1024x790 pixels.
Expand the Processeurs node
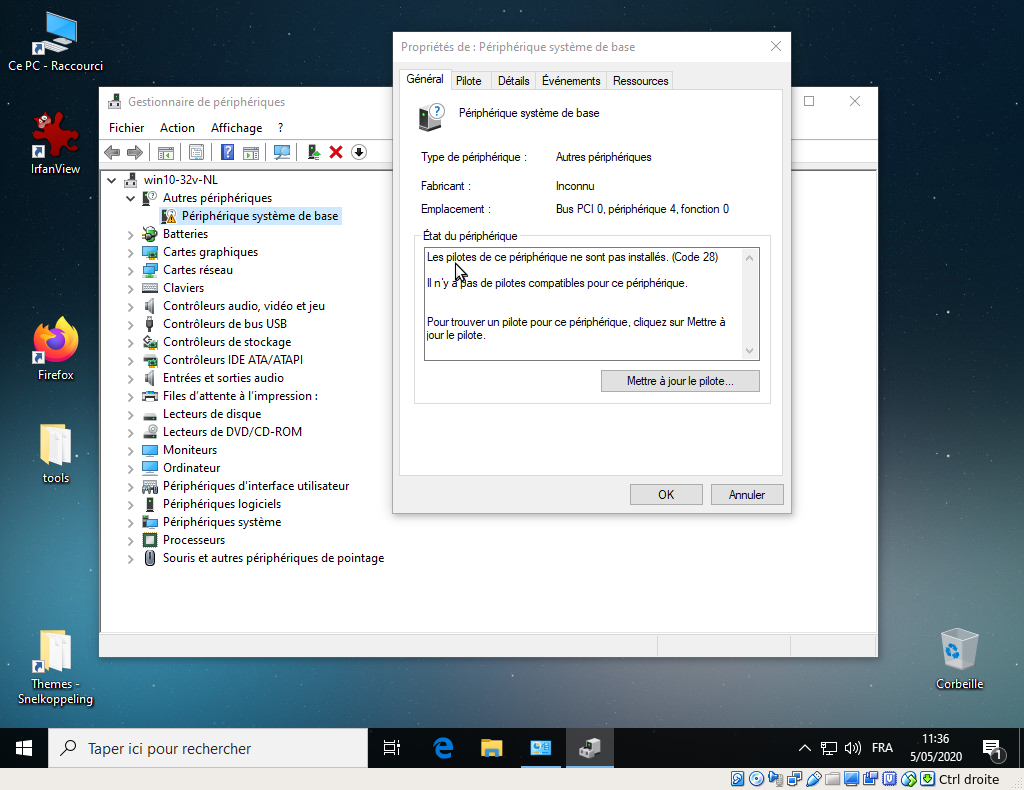coord(130,541)
